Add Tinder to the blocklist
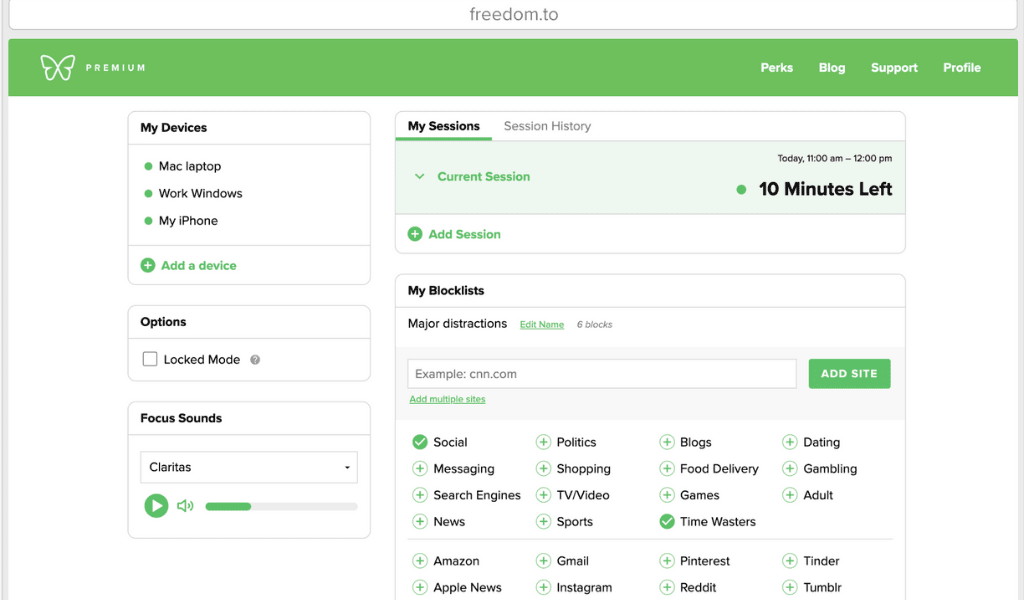1024x600 pixels. 790,561
